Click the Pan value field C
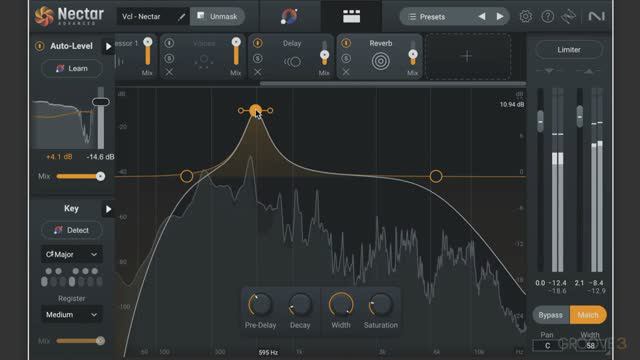The height and width of the screenshot is (360, 640). 547,346
